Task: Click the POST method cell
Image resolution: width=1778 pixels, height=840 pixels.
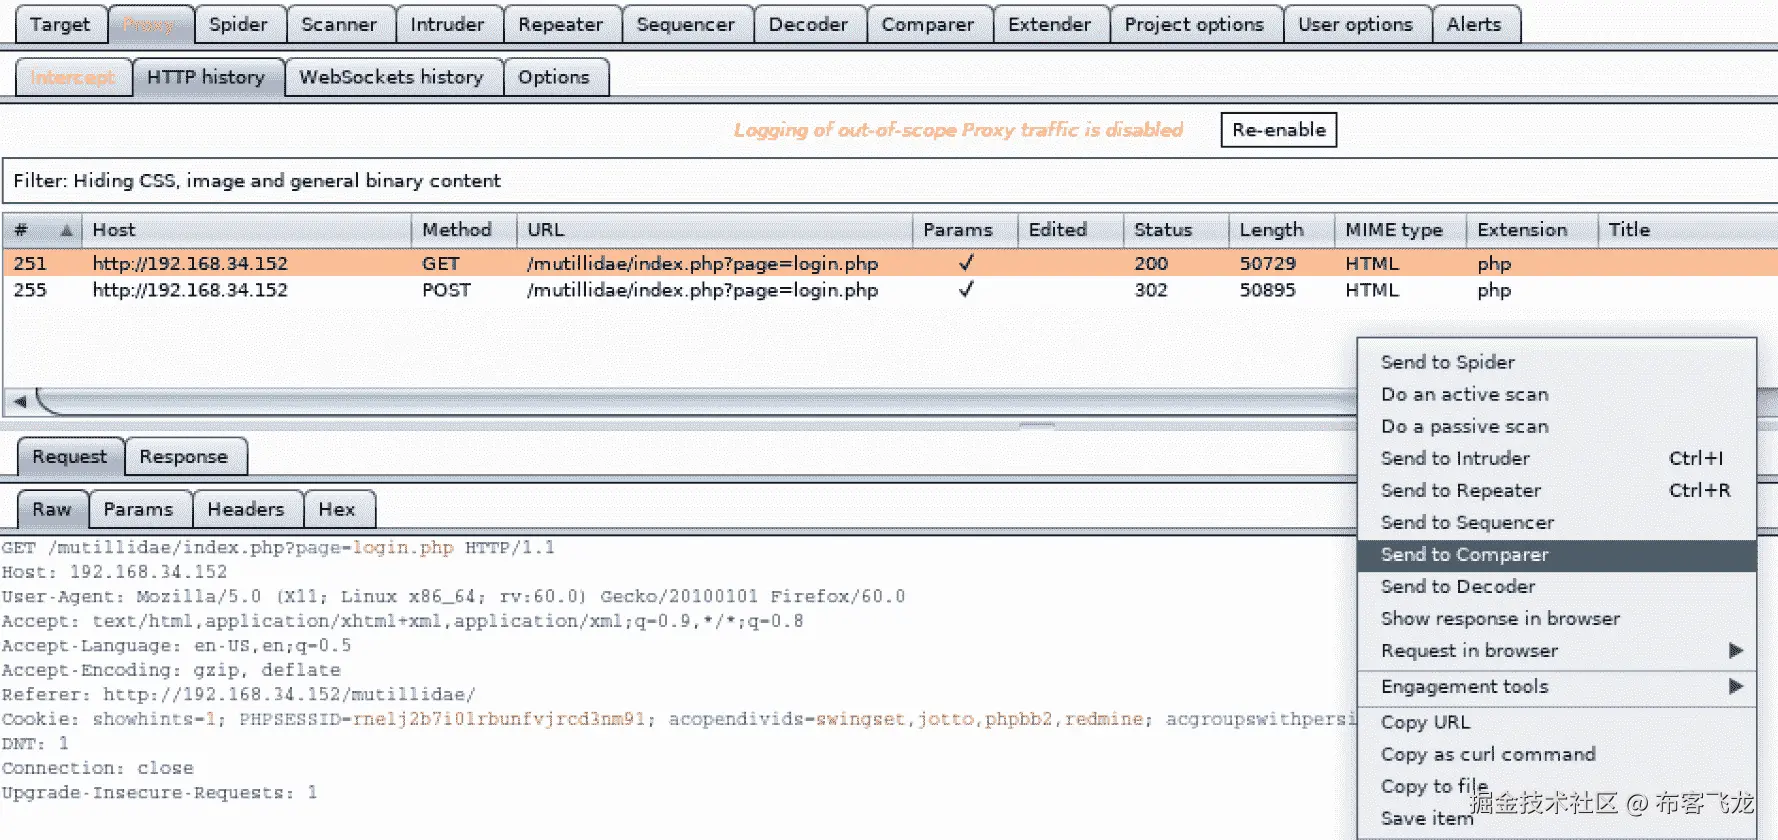Action: click(446, 290)
